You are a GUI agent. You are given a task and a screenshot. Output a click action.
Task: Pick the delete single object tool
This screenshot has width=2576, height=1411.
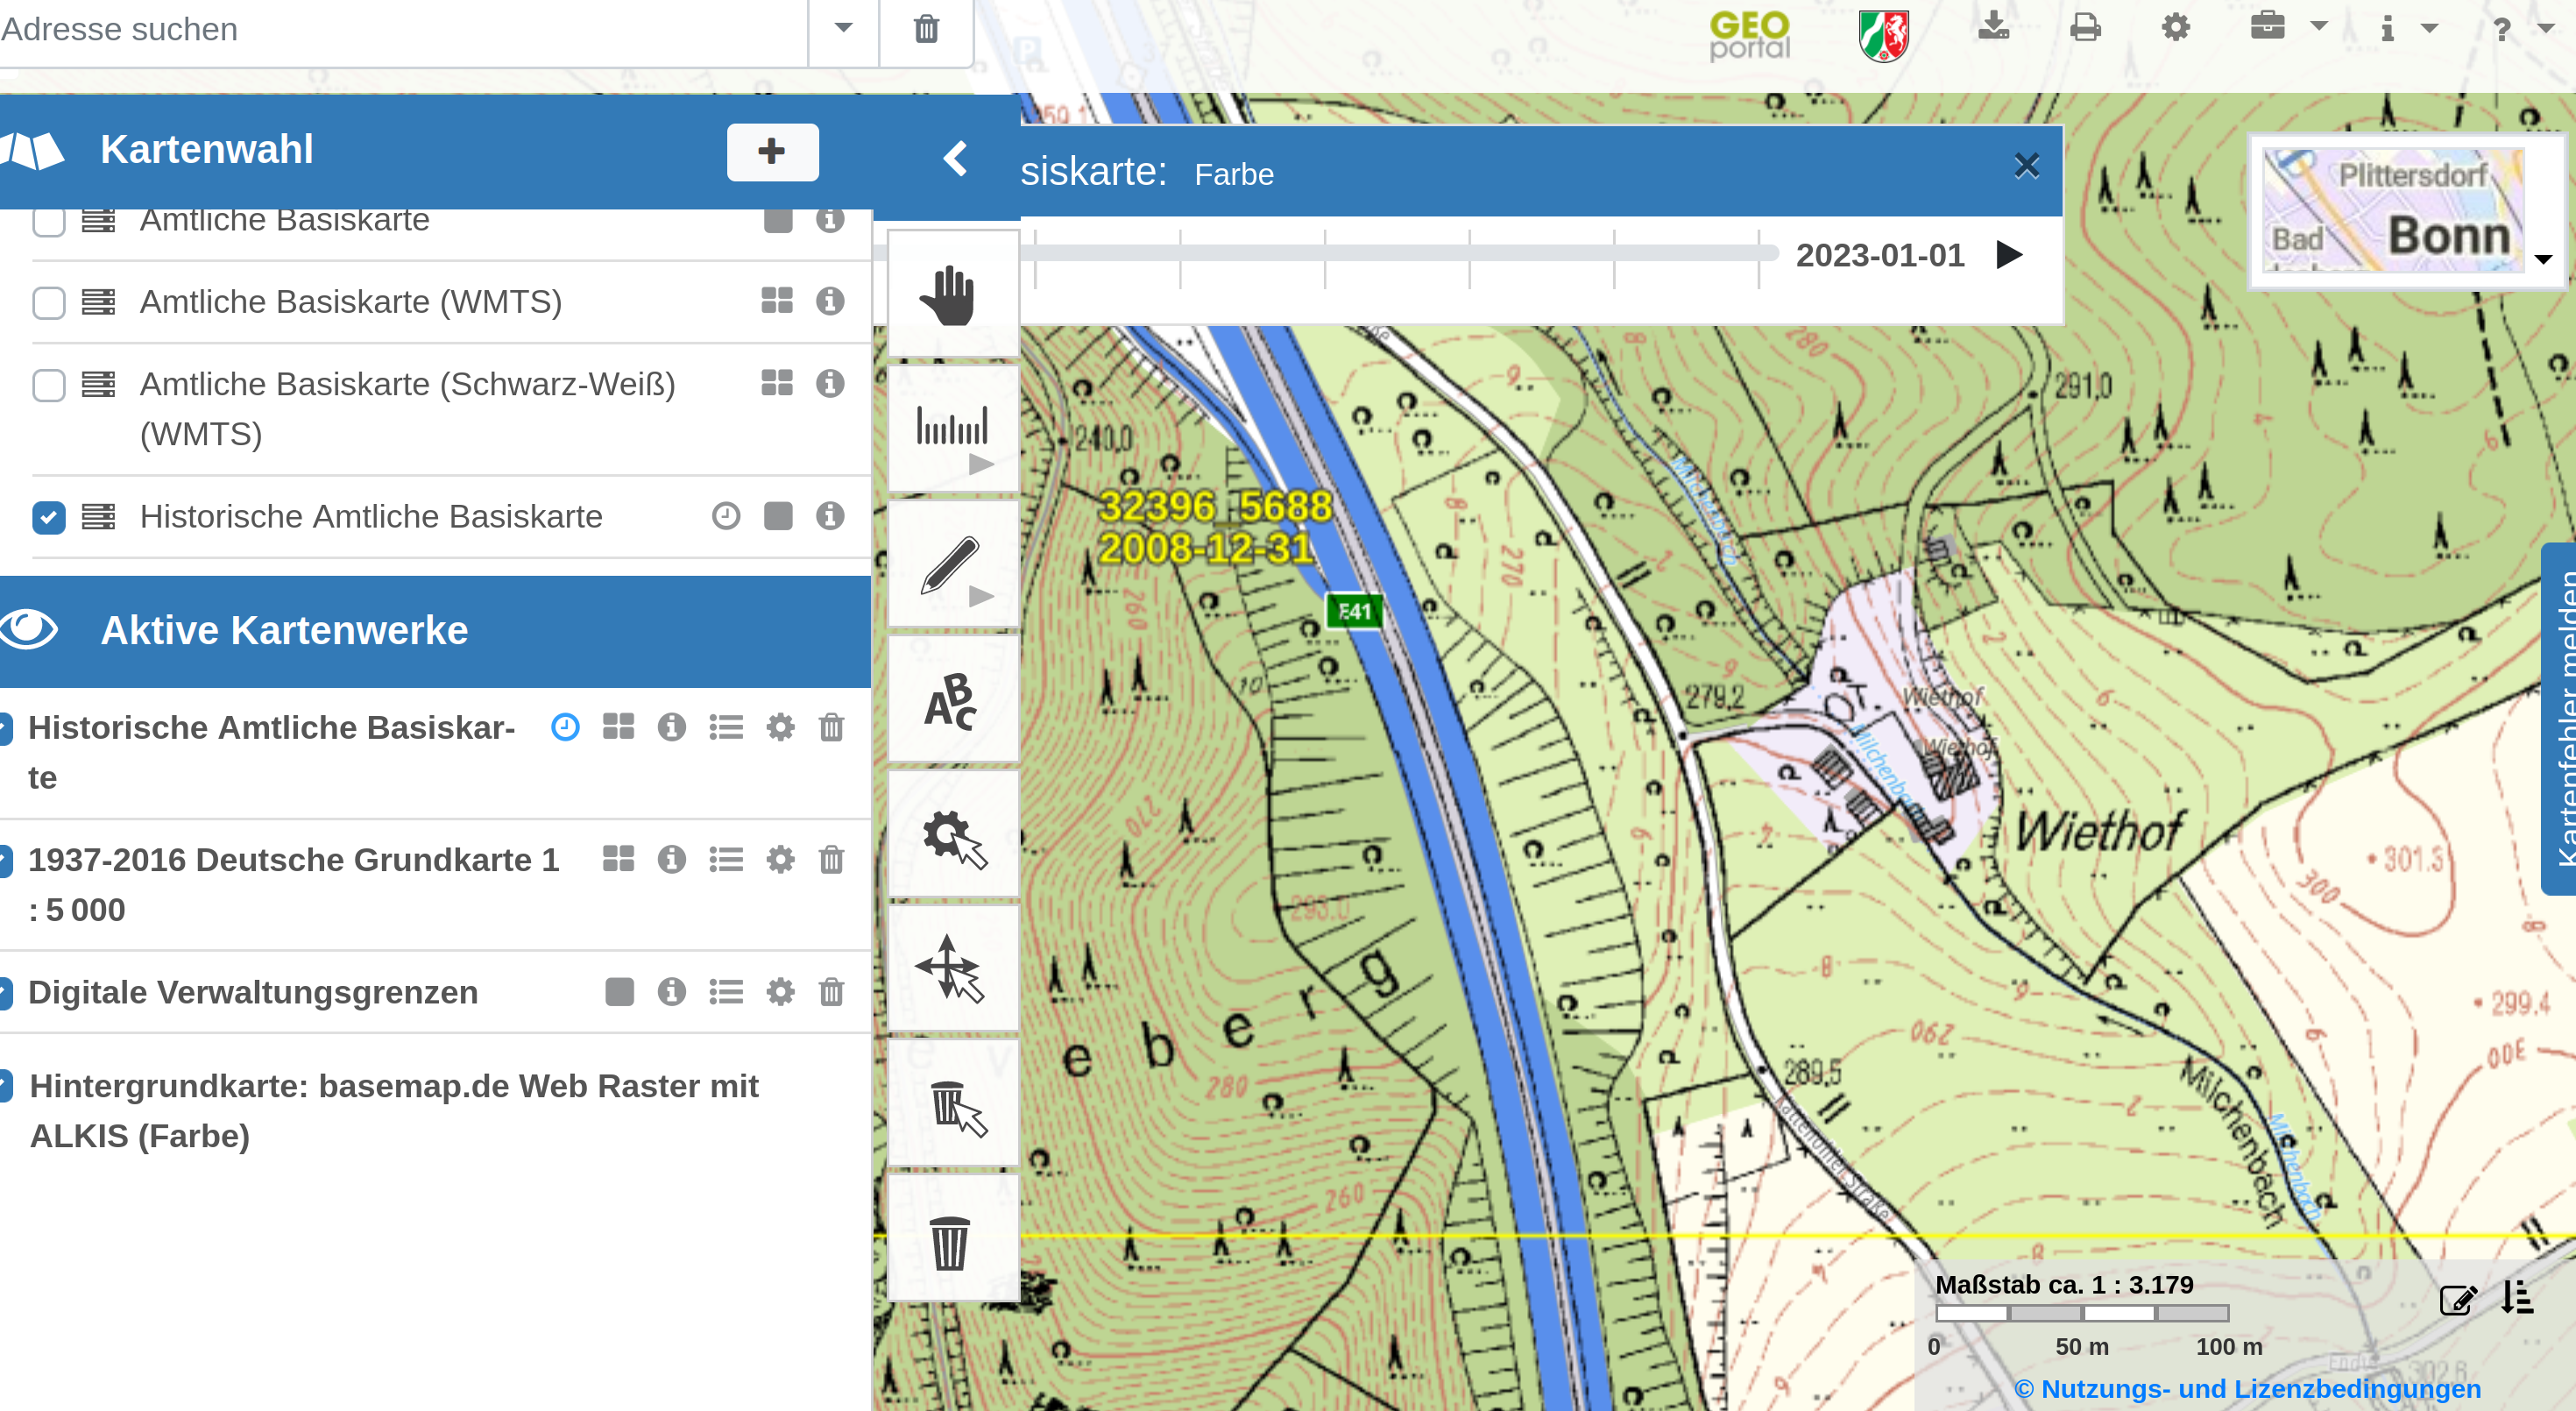[x=952, y=1103]
